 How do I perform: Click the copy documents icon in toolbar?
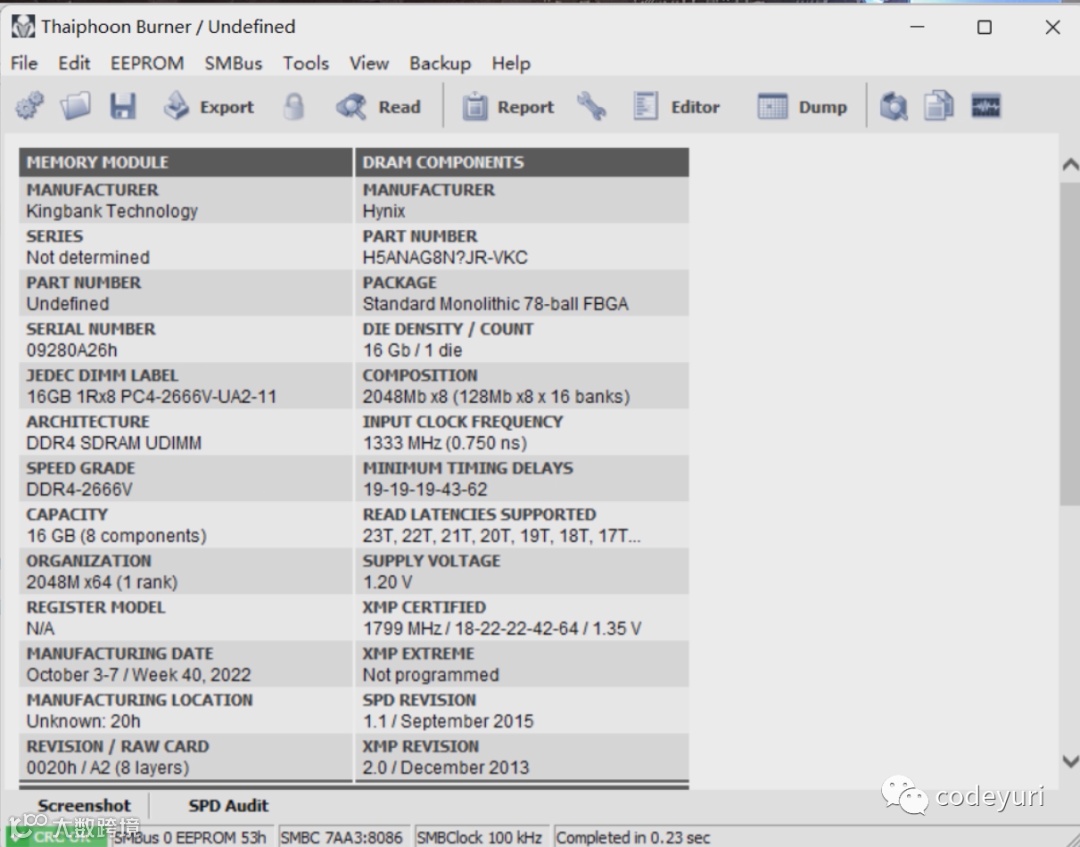pos(939,106)
